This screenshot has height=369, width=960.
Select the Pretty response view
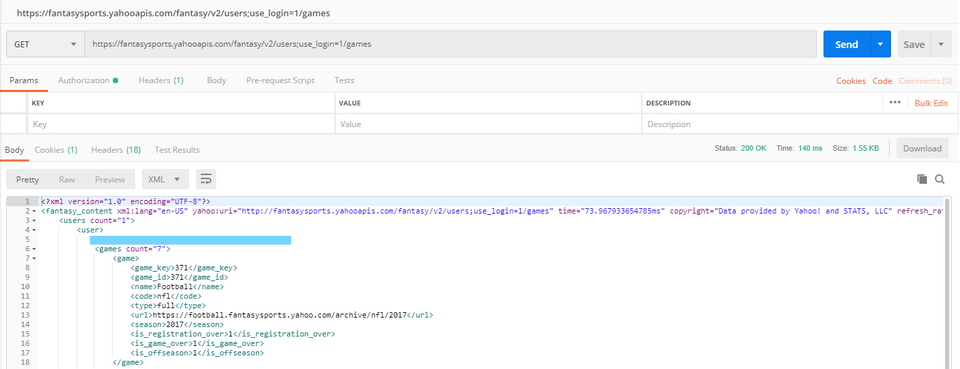(28, 179)
